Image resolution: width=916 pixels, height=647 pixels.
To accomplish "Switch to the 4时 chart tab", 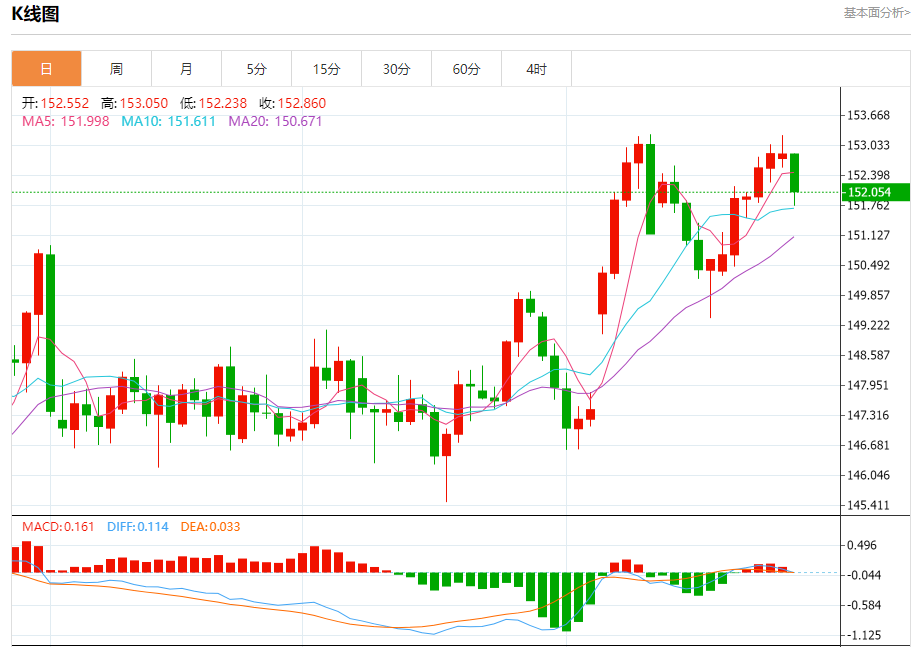I will (536, 69).
